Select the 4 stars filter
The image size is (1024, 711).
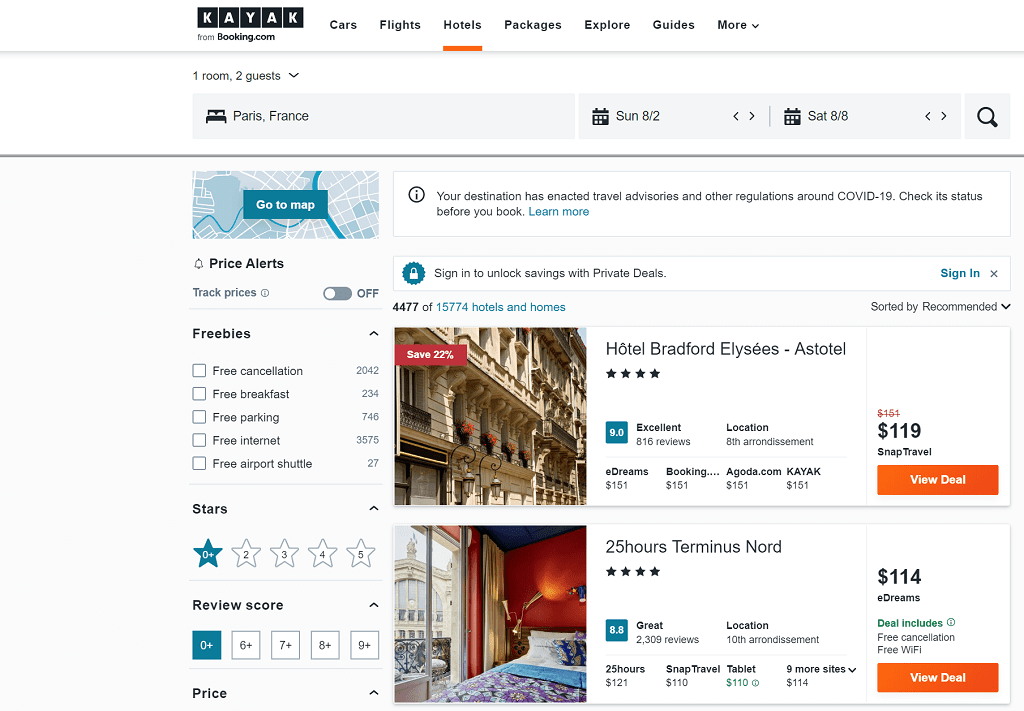(322, 554)
